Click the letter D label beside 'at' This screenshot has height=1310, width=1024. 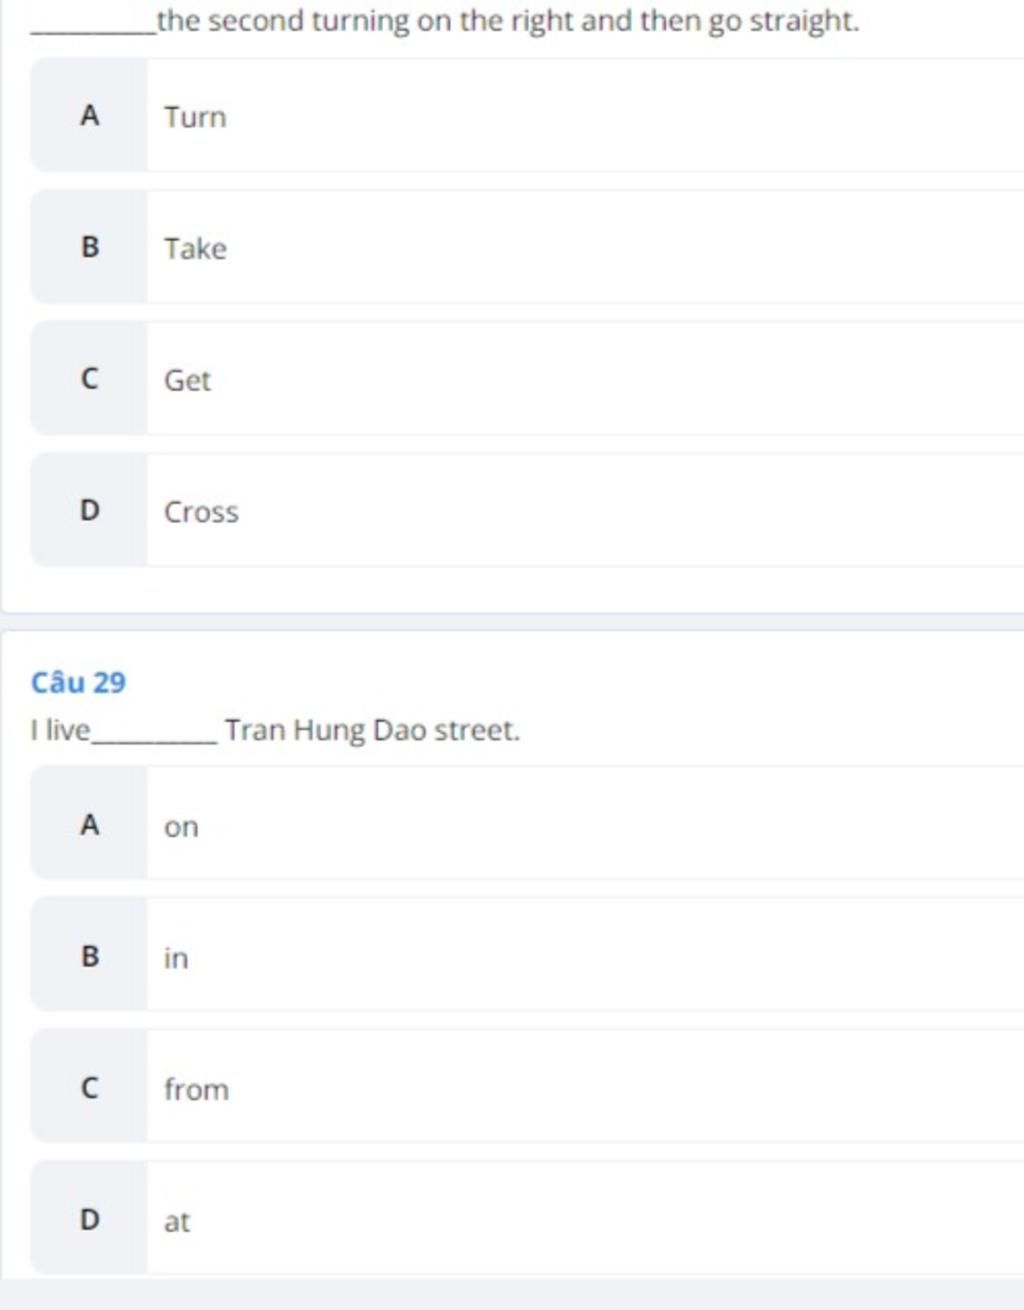click(89, 1218)
